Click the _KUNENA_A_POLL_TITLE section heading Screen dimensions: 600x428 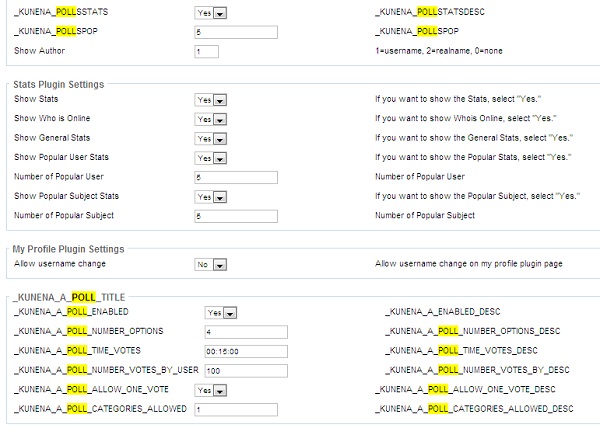click(x=68, y=297)
